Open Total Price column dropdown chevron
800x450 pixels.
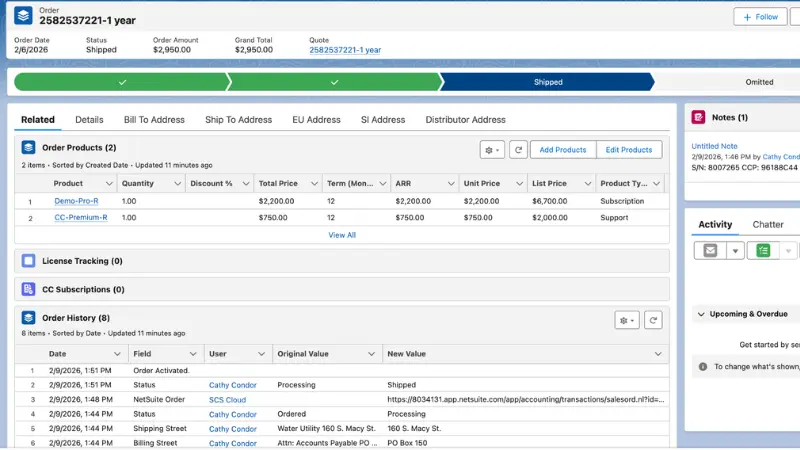(x=314, y=183)
